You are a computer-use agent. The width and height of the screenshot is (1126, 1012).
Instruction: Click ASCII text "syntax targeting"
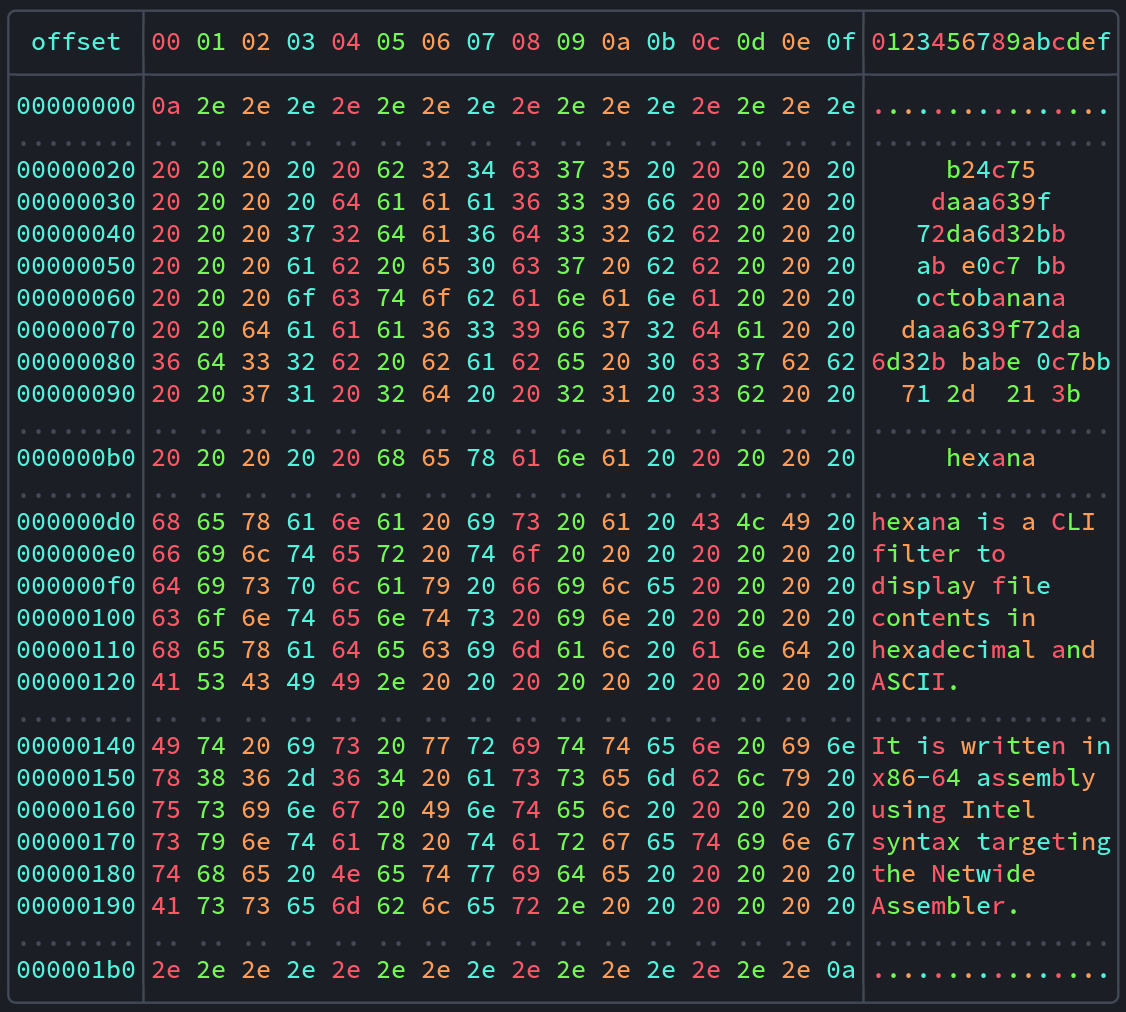click(991, 842)
